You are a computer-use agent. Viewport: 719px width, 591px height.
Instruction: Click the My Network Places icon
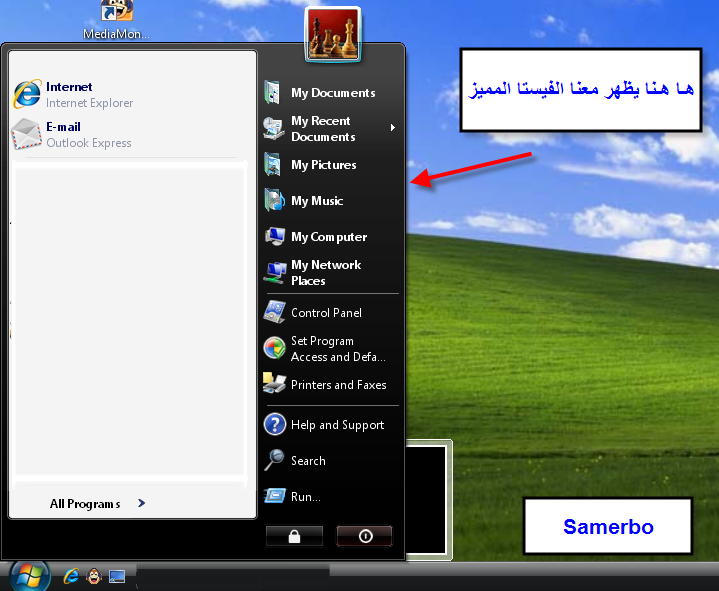275,272
